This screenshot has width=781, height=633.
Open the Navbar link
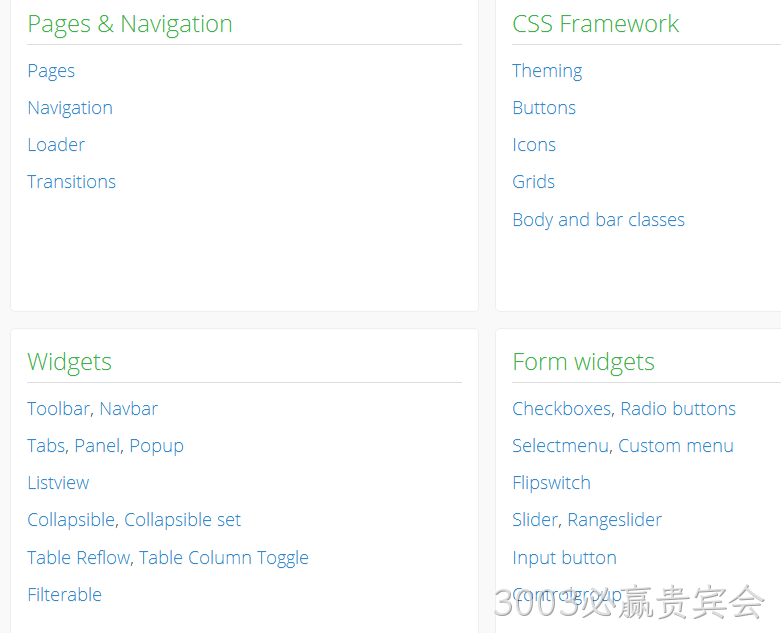point(129,409)
